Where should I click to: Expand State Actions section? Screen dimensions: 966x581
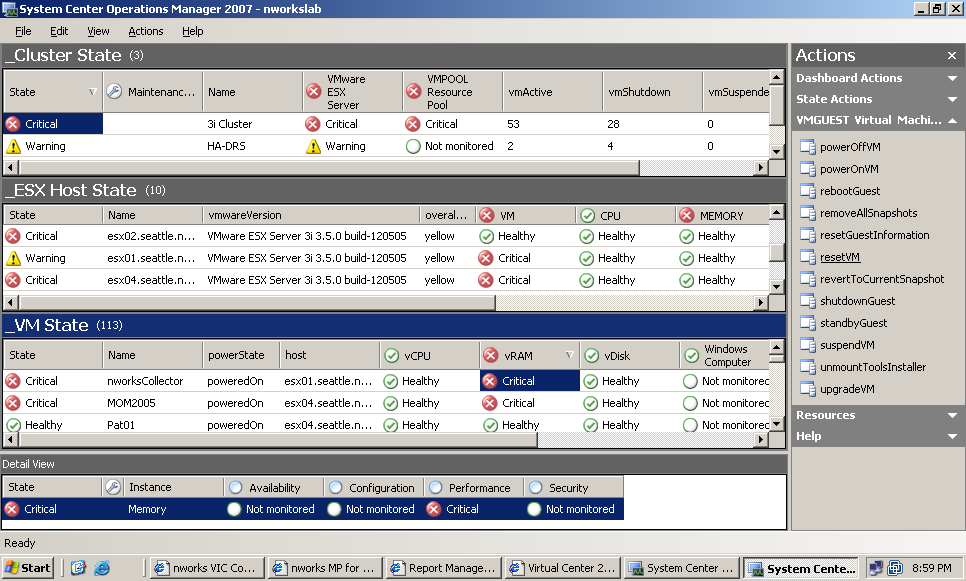952,99
